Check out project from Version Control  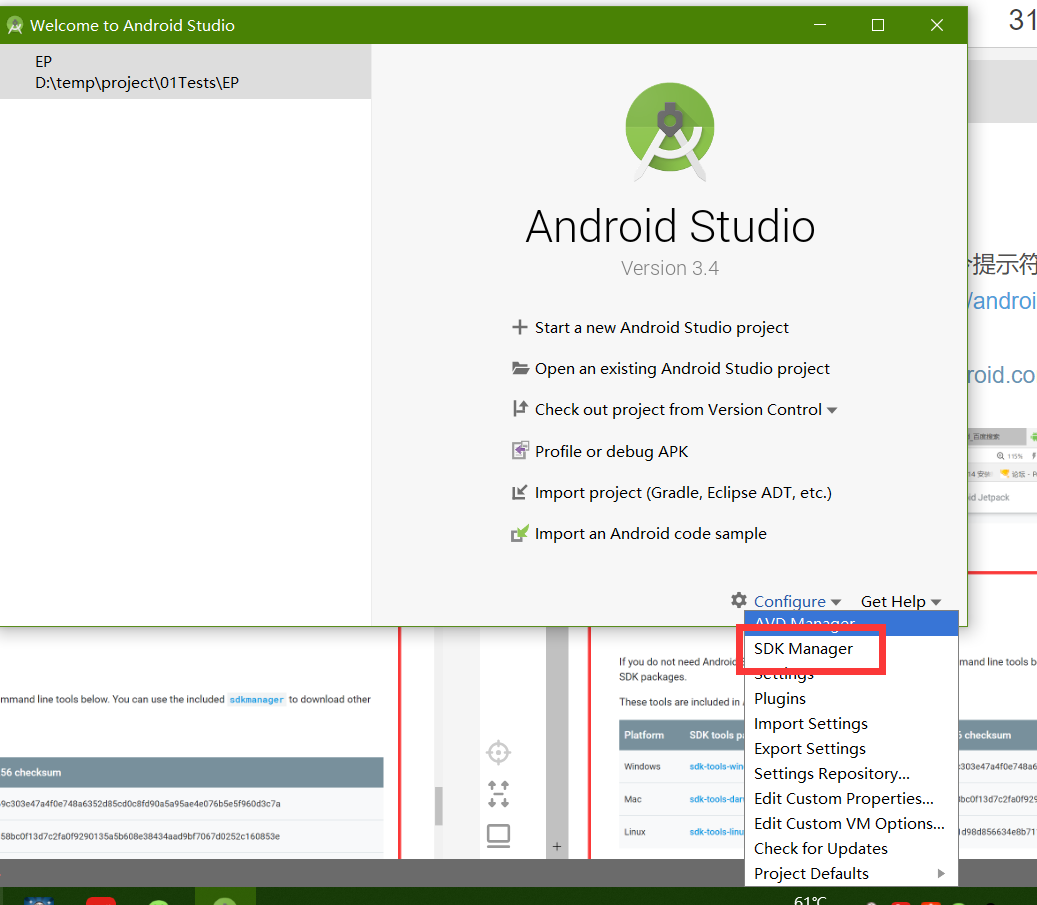[x=678, y=409]
